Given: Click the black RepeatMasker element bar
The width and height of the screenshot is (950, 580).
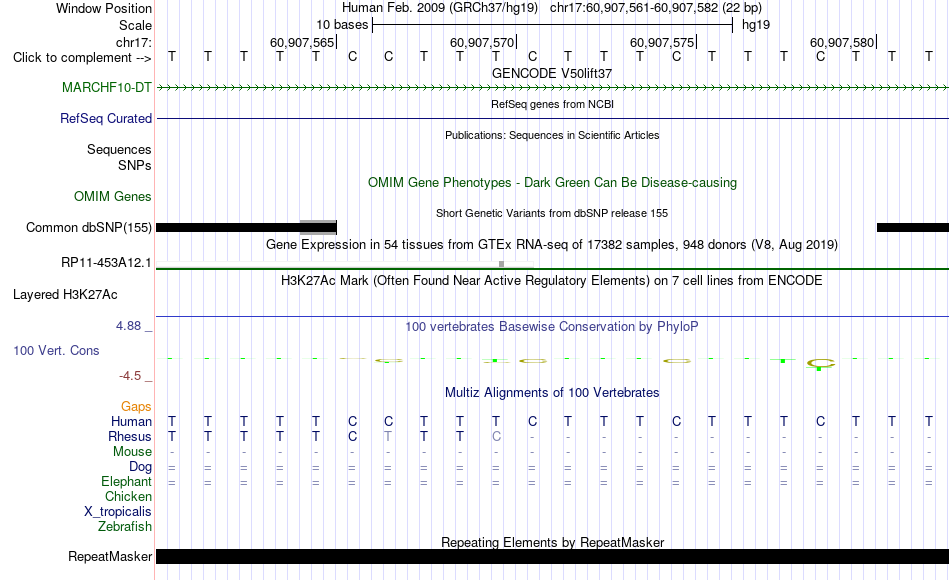Looking at the screenshot, I should [553, 556].
